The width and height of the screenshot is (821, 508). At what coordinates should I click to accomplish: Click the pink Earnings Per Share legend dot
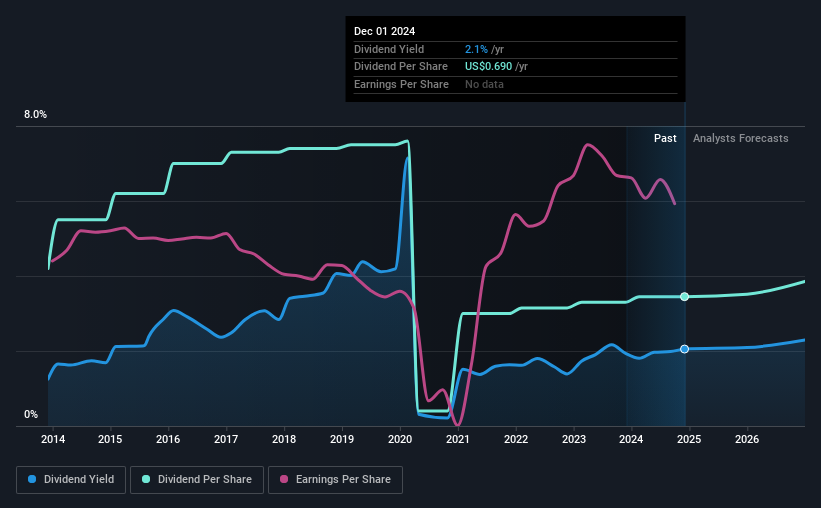point(284,479)
